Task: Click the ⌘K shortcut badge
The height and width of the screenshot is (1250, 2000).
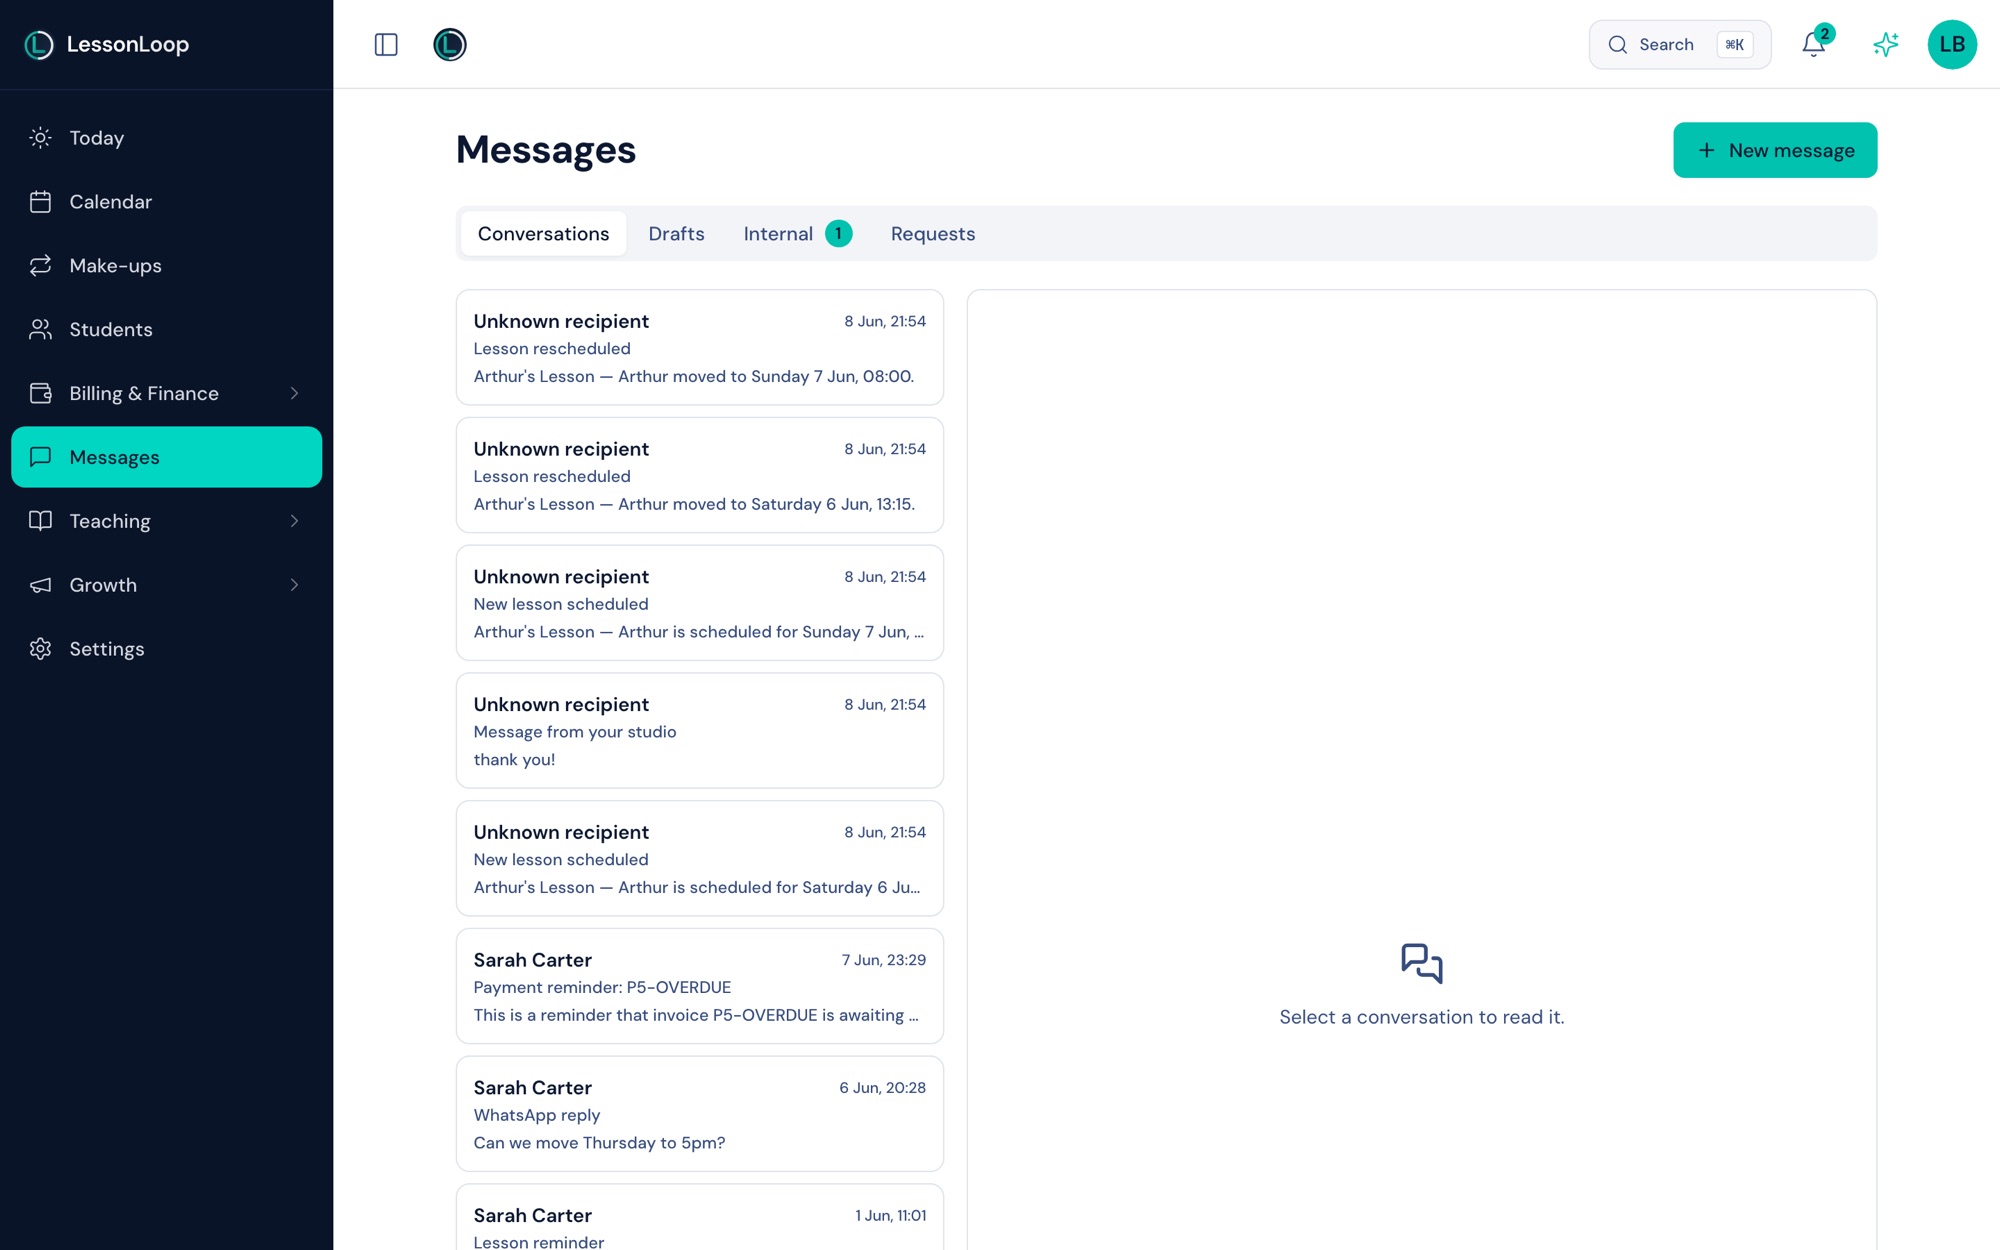Action: 1735,44
